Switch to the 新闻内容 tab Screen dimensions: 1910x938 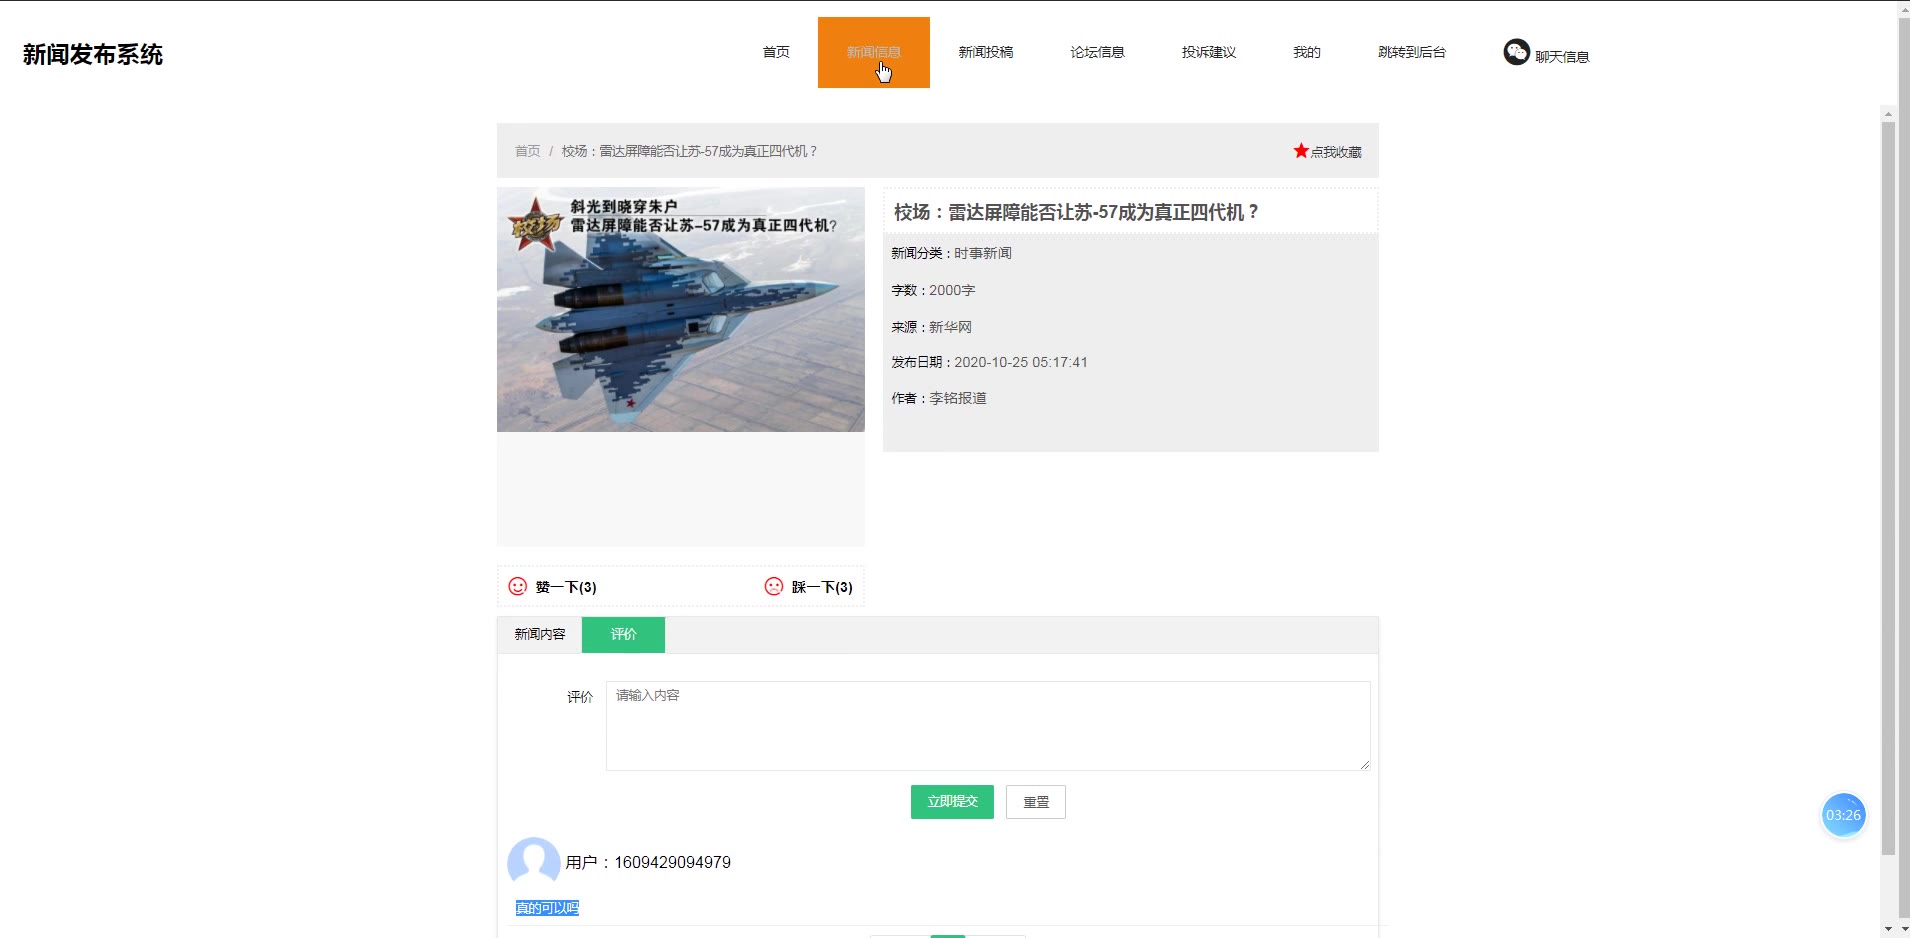pyautogui.click(x=540, y=634)
